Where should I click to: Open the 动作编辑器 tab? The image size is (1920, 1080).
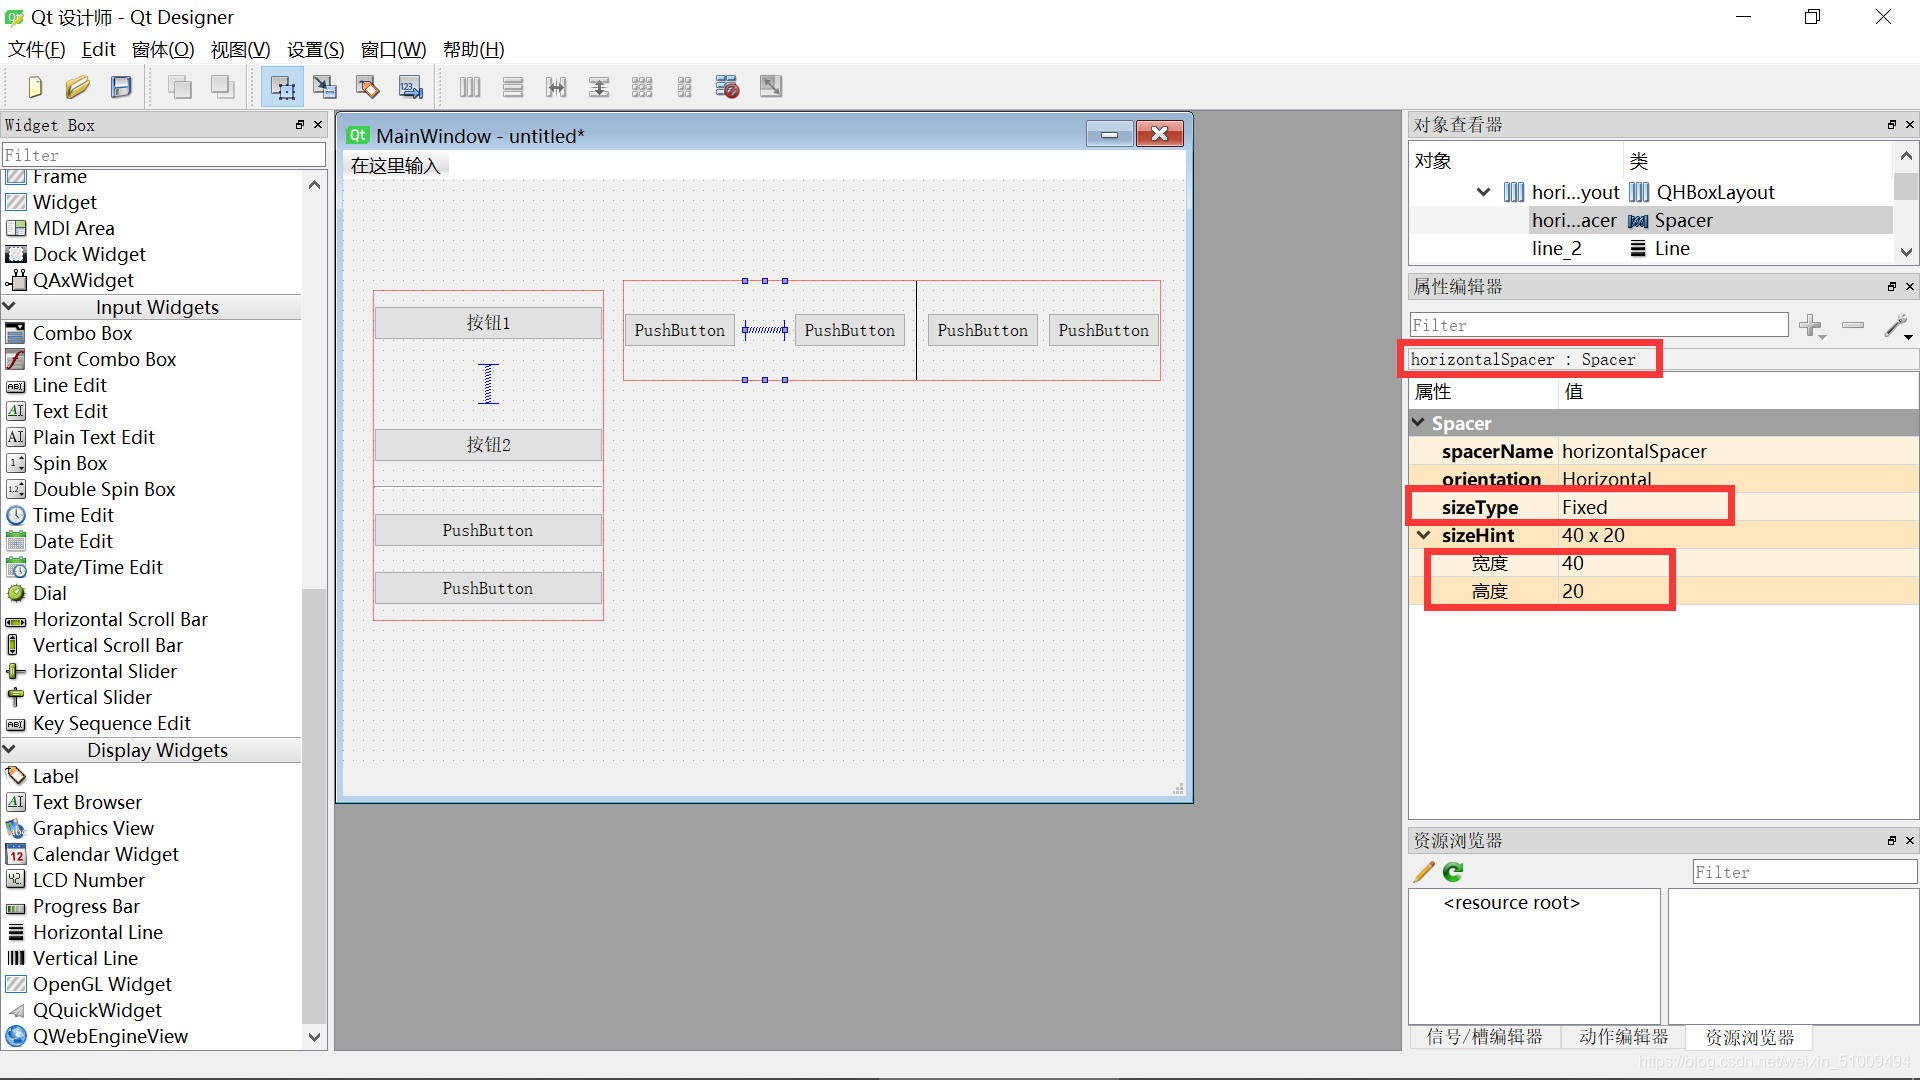point(1623,1037)
